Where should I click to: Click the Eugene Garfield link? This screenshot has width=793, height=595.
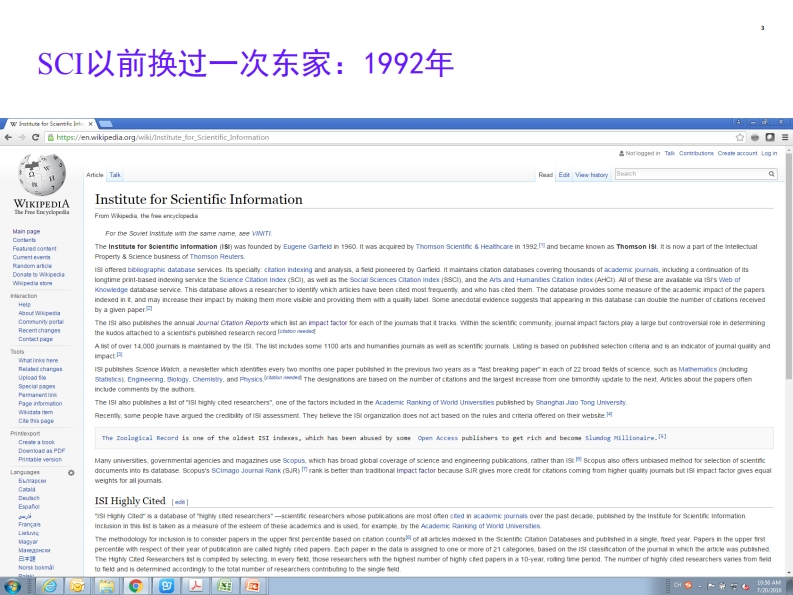tap(307, 247)
